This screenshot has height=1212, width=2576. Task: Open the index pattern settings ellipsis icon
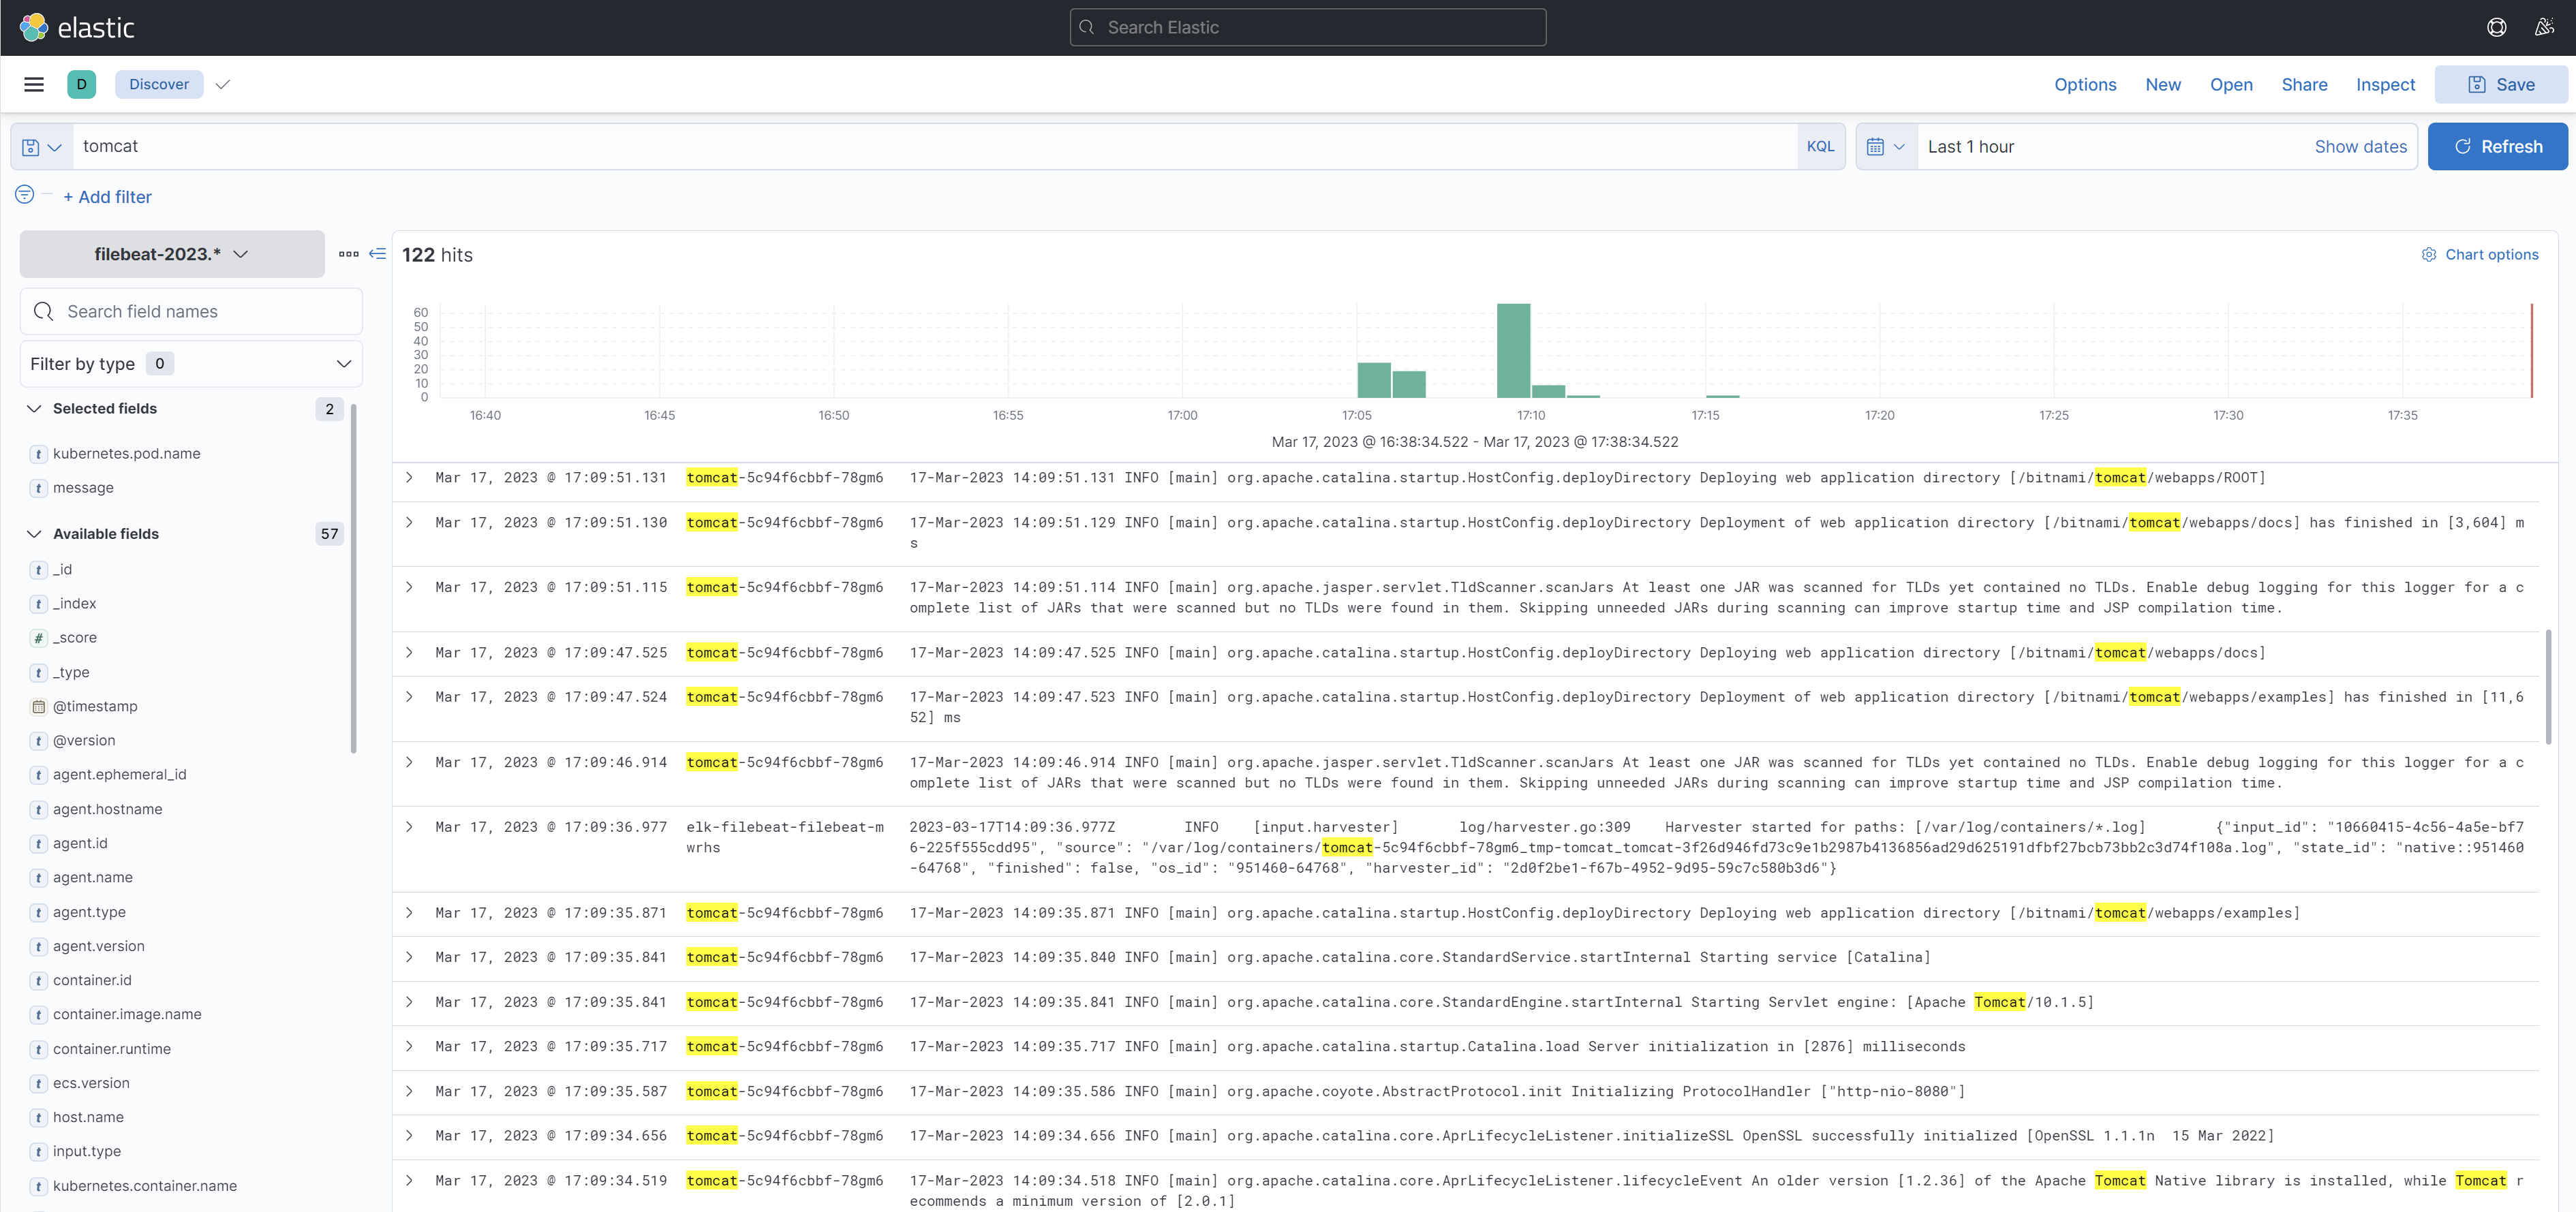348,255
